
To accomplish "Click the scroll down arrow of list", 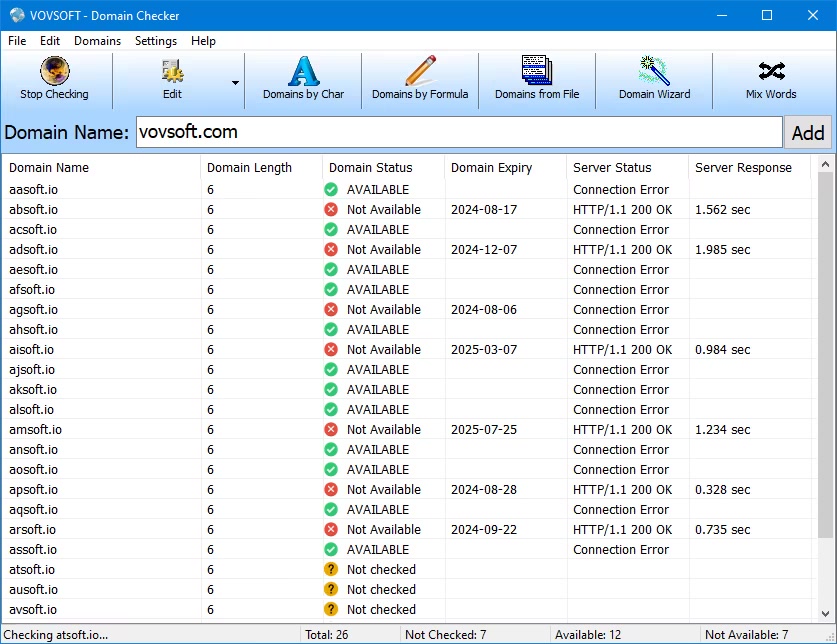I will point(825,613).
